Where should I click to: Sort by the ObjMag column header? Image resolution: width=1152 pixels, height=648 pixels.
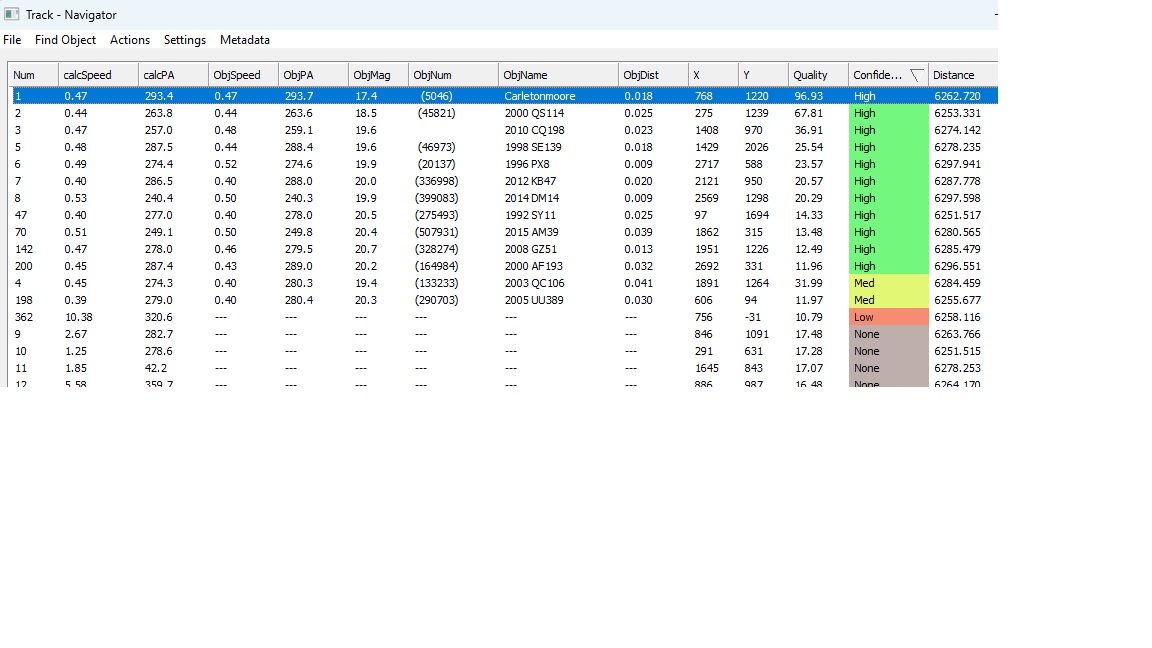[x=378, y=75]
